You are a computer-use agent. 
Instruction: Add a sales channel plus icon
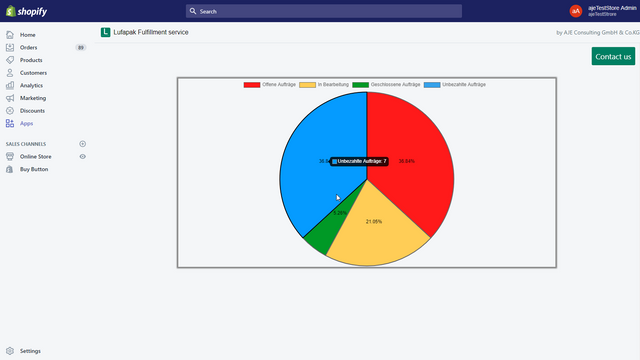point(82,144)
